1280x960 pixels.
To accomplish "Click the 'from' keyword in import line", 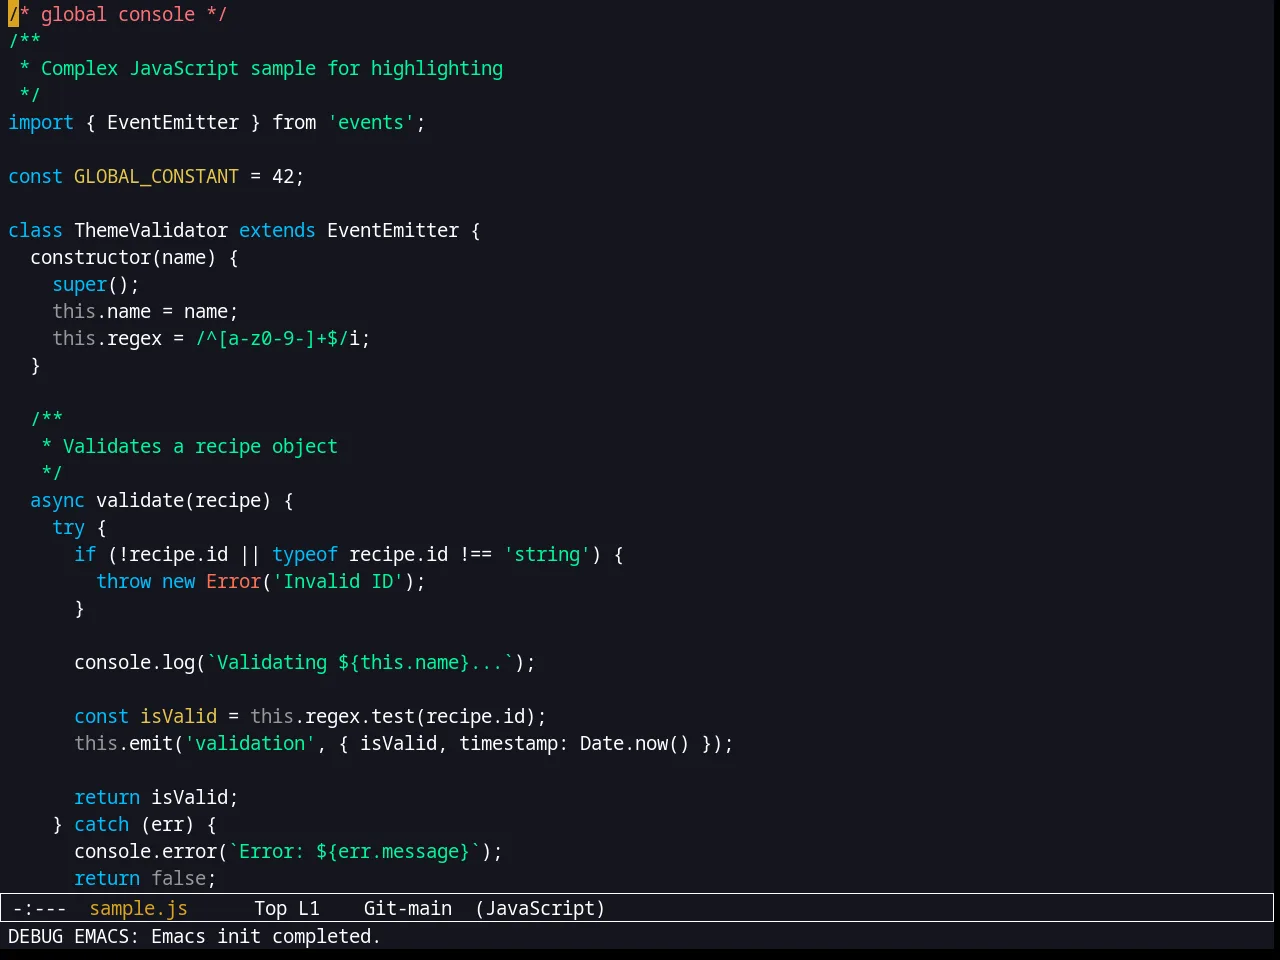I will tap(294, 122).
